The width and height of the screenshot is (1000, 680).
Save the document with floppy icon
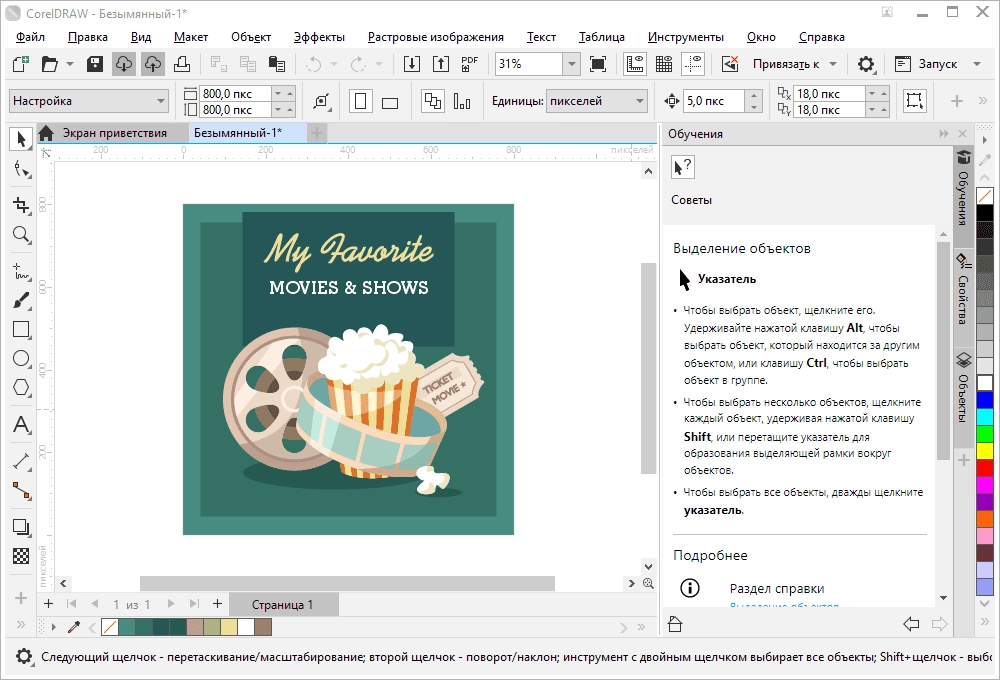[x=95, y=64]
